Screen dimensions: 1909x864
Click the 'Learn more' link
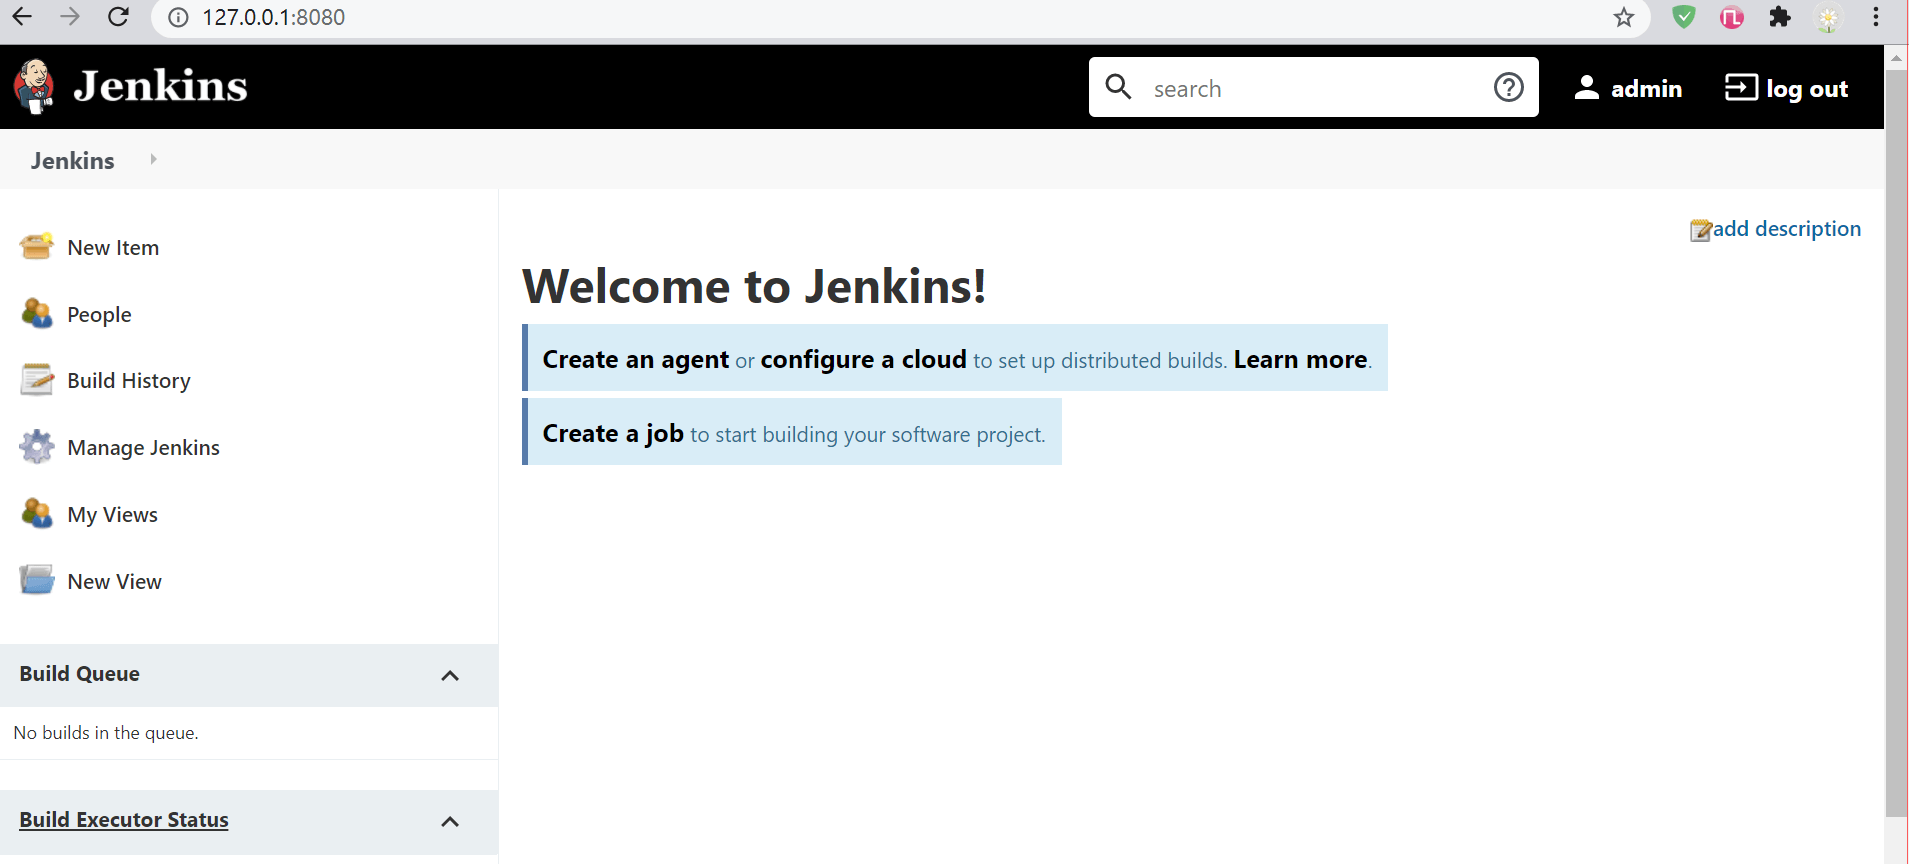click(x=1300, y=360)
